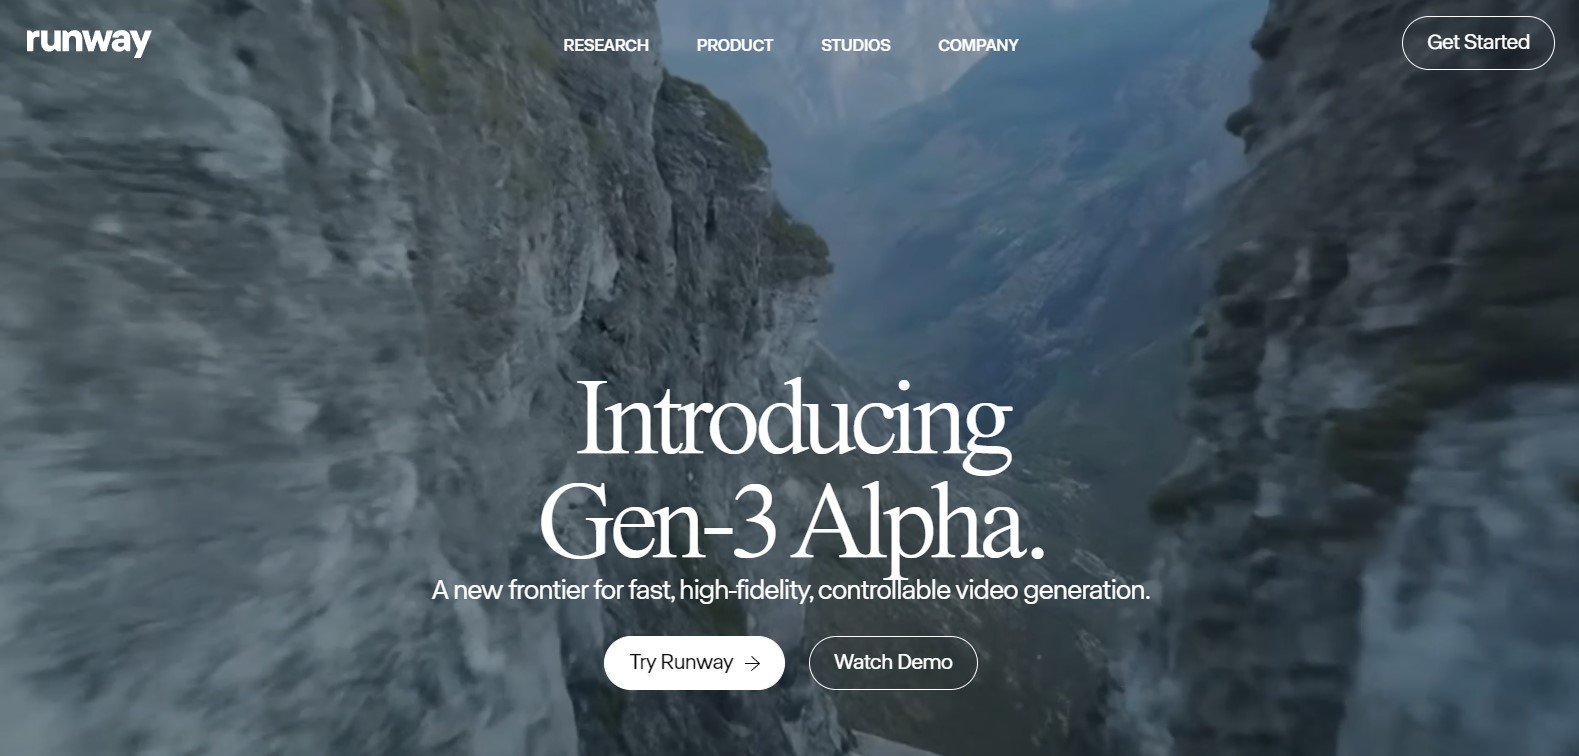Screen dimensions: 1579x756
Task: Click the Alpha. word in the headline
Action: pyautogui.click(x=920, y=525)
